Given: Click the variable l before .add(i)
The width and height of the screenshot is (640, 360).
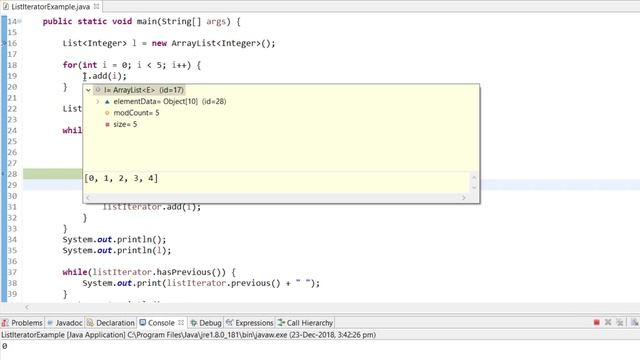Looking at the screenshot, I should point(85,76).
